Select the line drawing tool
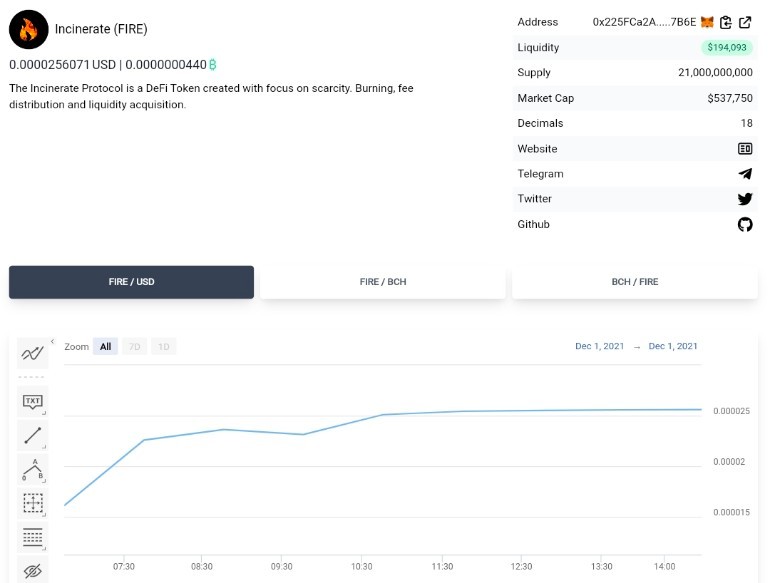This screenshot has width=770, height=583. 33,435
